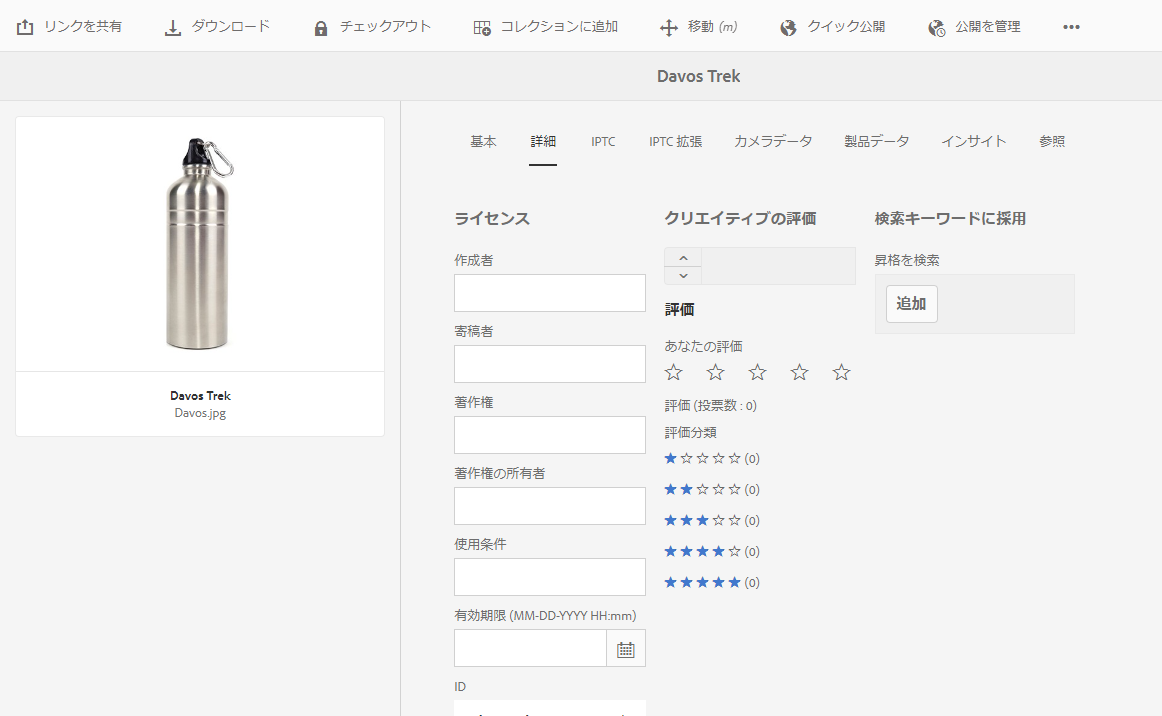
Task: Click the 評価分類 label
Action: click(x=691, y=433)
